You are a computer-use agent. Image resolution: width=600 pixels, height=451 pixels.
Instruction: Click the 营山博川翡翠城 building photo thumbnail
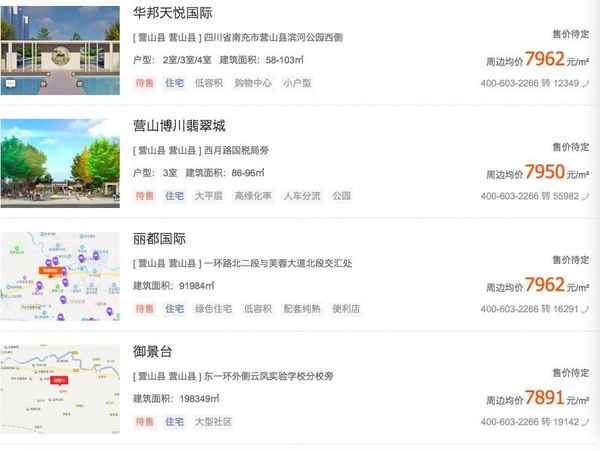click(x=60, y=161)
